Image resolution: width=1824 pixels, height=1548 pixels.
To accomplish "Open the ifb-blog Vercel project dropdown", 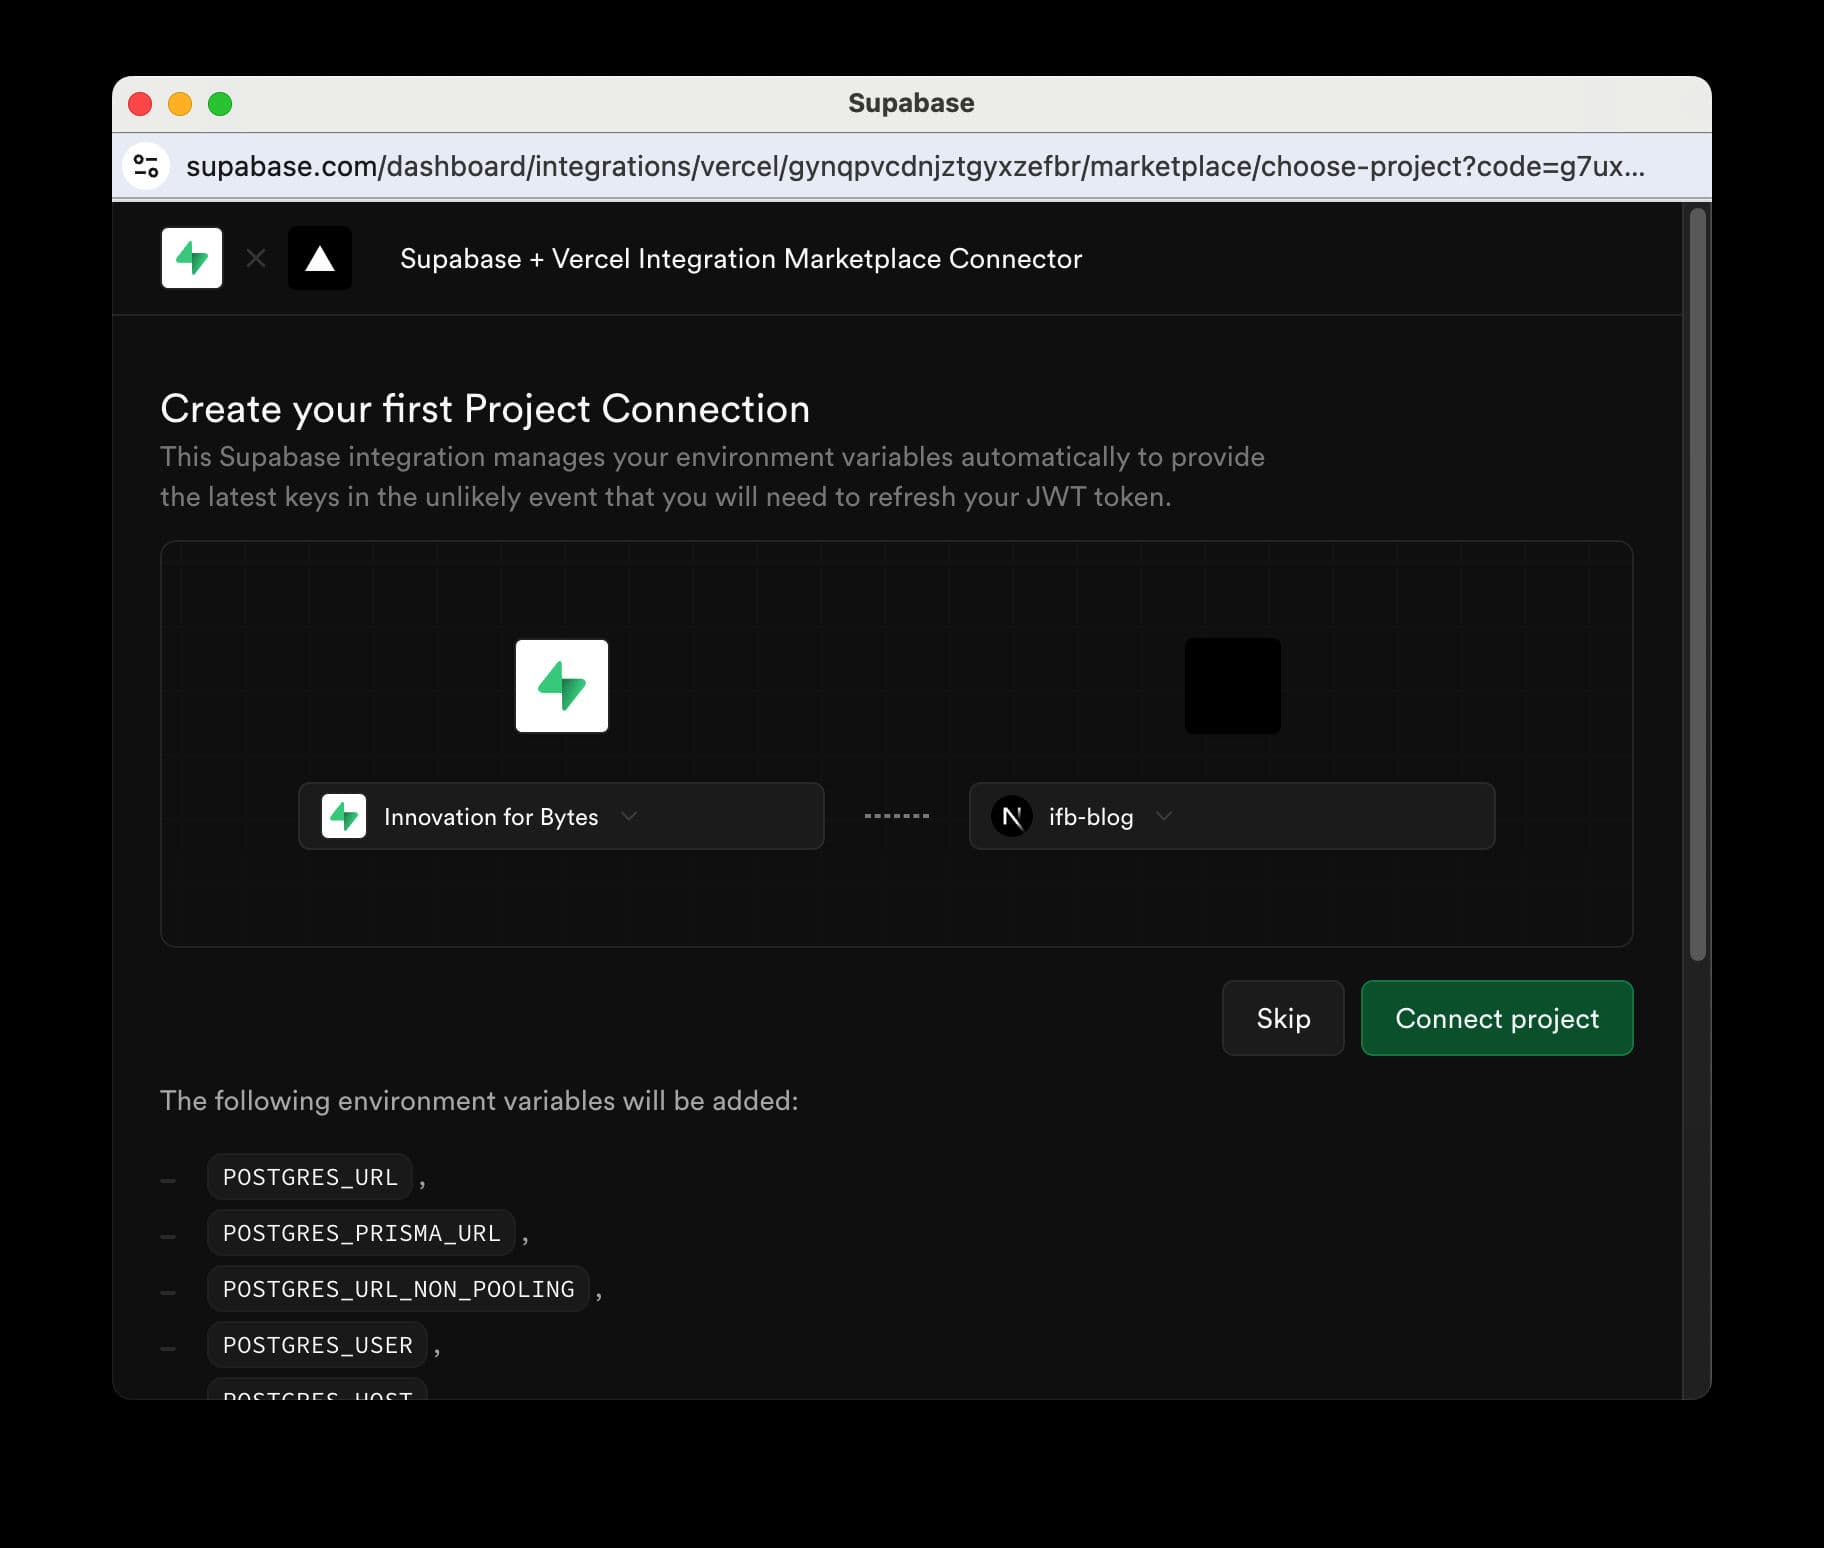I will pyautogui.click(x=1231, y=816).
